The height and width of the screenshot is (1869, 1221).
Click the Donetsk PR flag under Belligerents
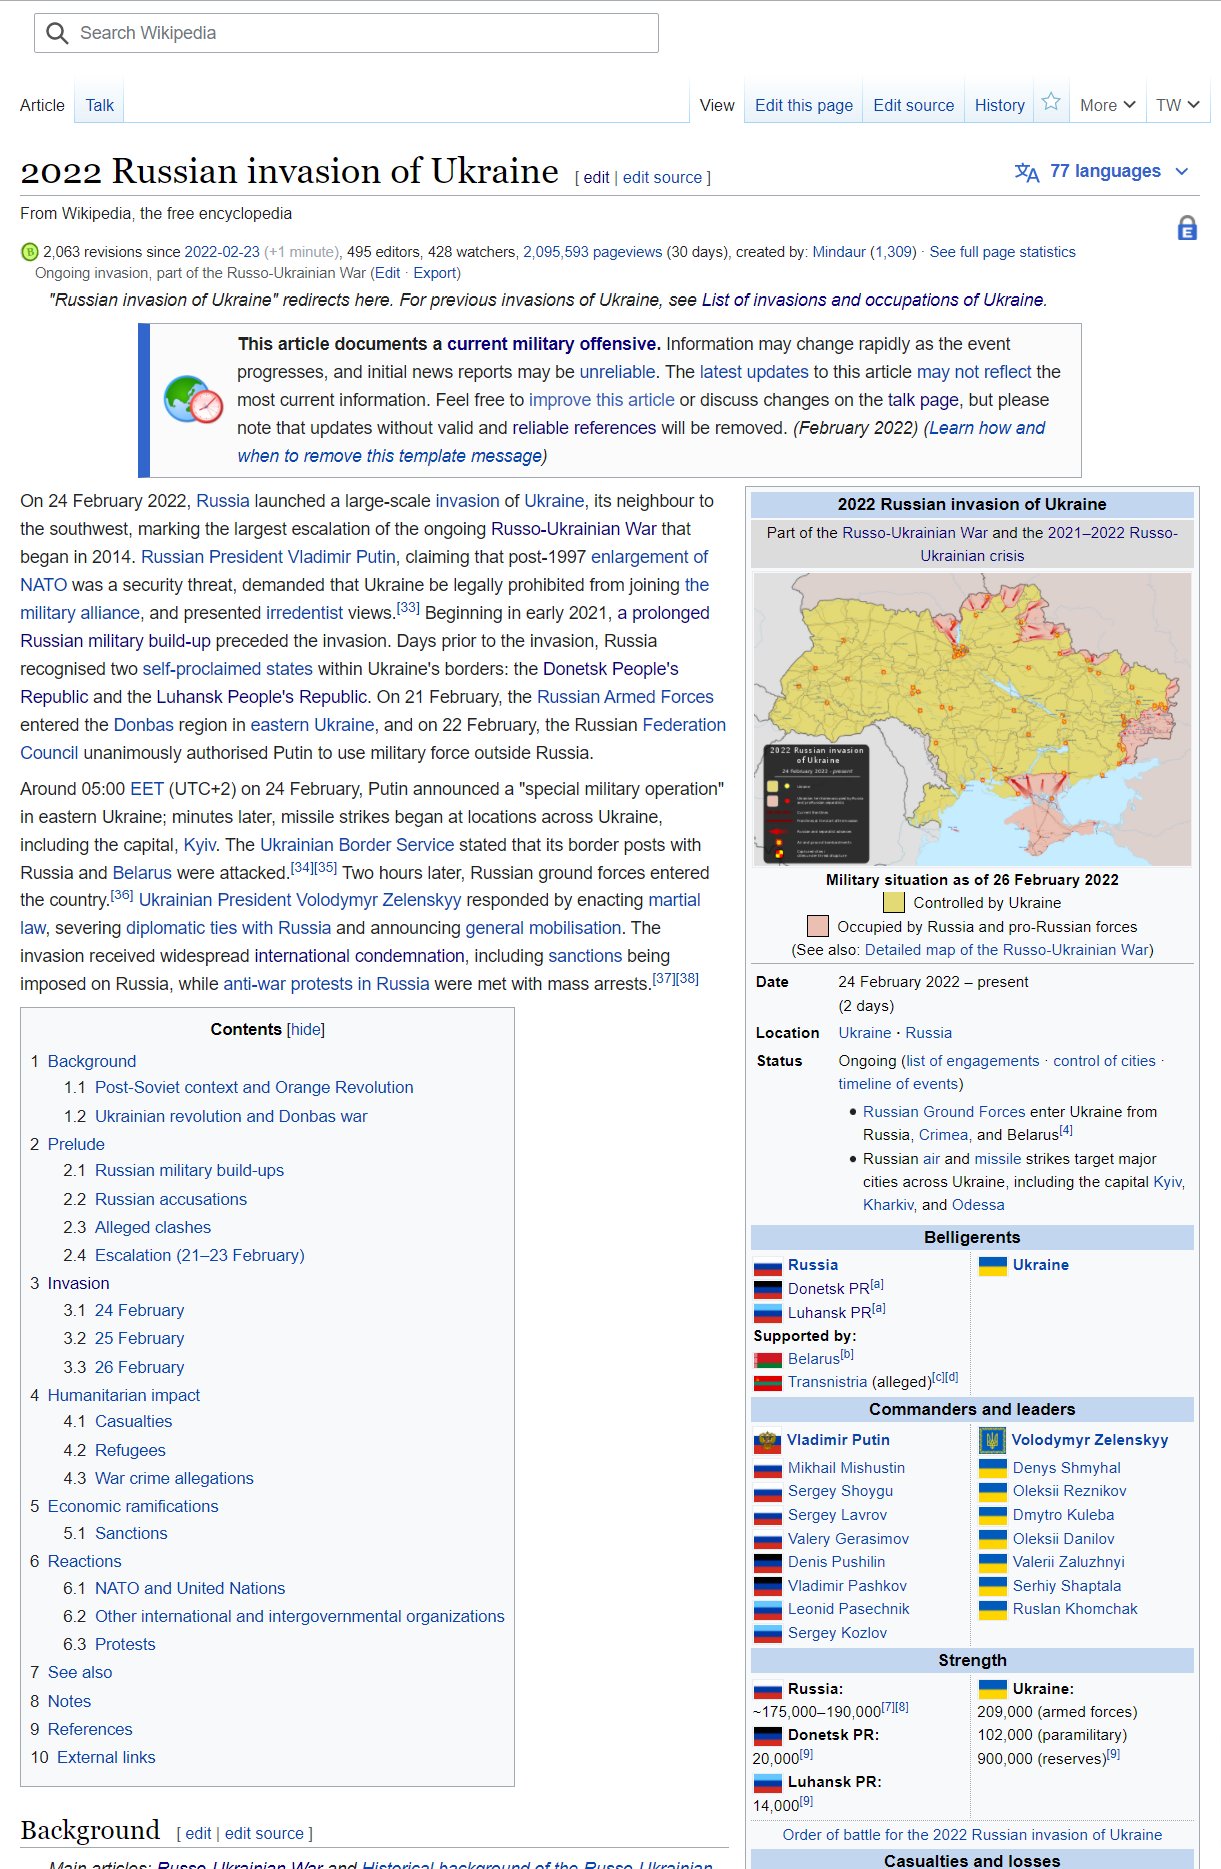768,1290
